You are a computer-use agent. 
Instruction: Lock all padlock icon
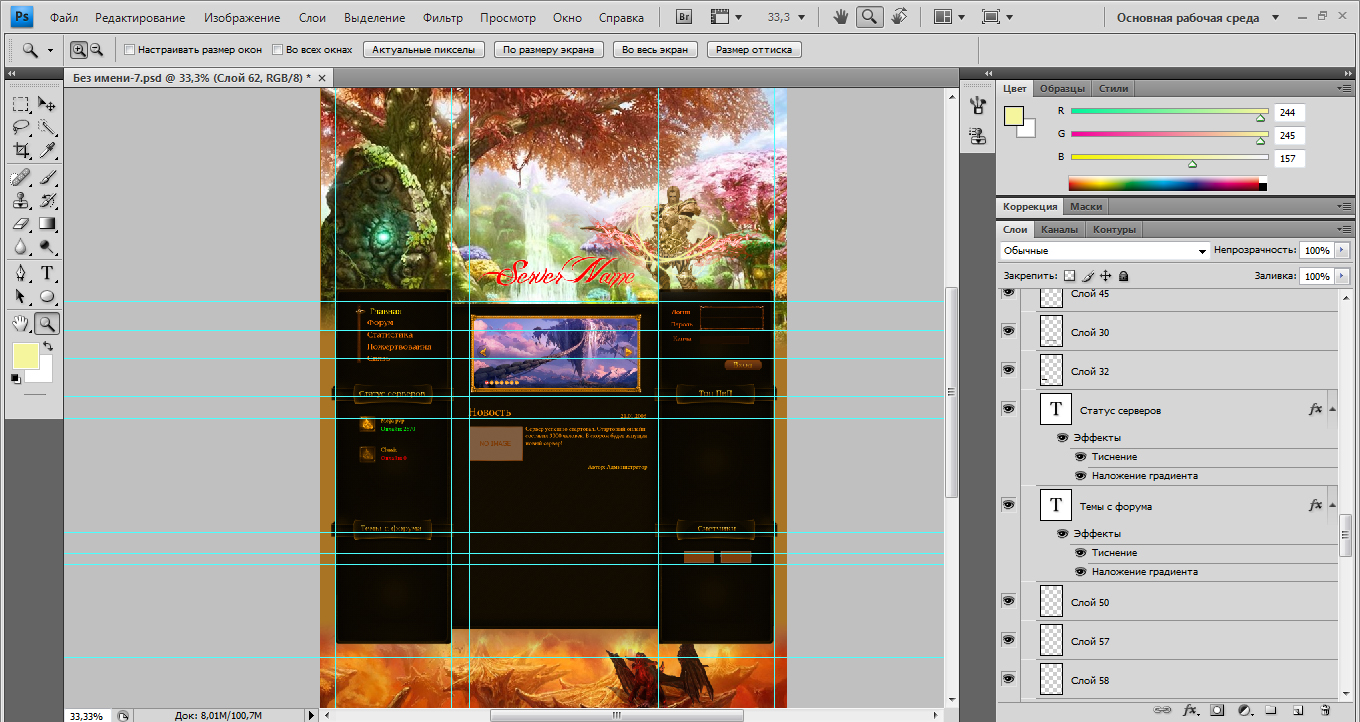pyautogui.click(x=1124, y=275)
